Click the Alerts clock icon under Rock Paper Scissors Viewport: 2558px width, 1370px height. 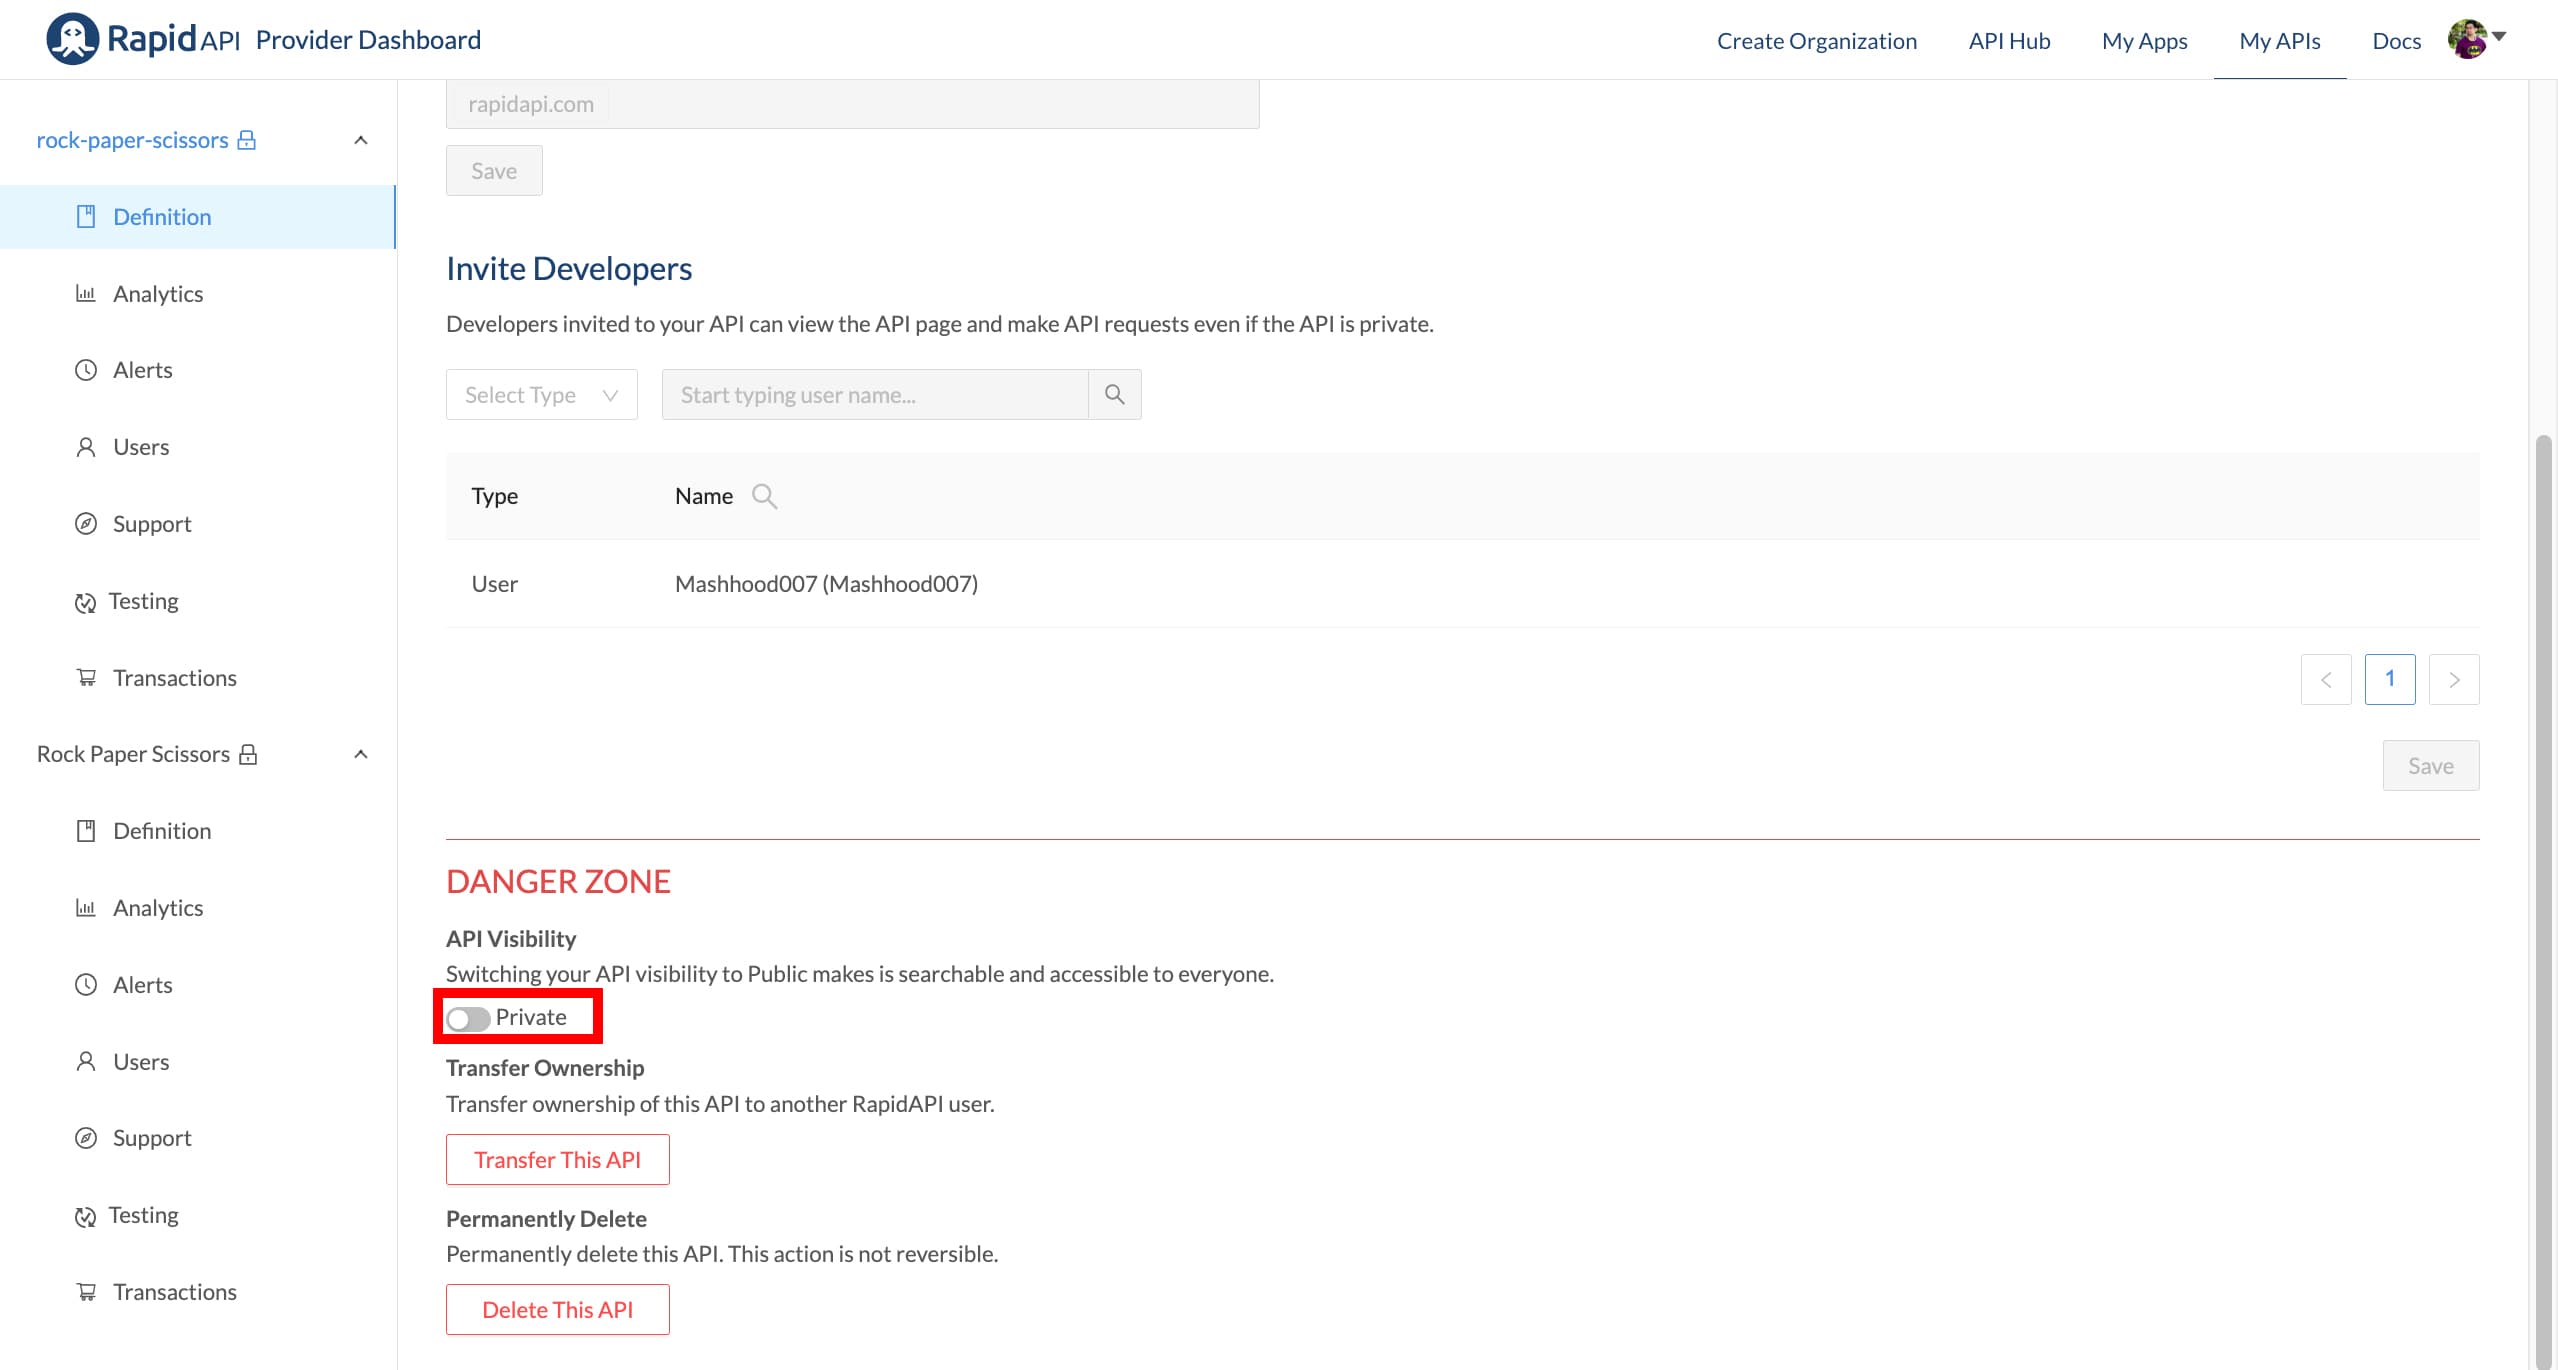[86, 985]
